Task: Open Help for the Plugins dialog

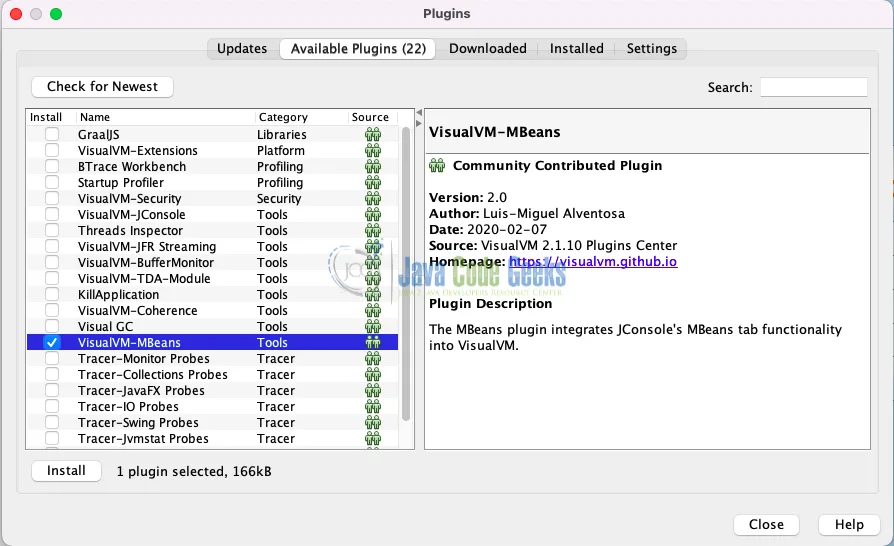Action: [x=849, y=524]
